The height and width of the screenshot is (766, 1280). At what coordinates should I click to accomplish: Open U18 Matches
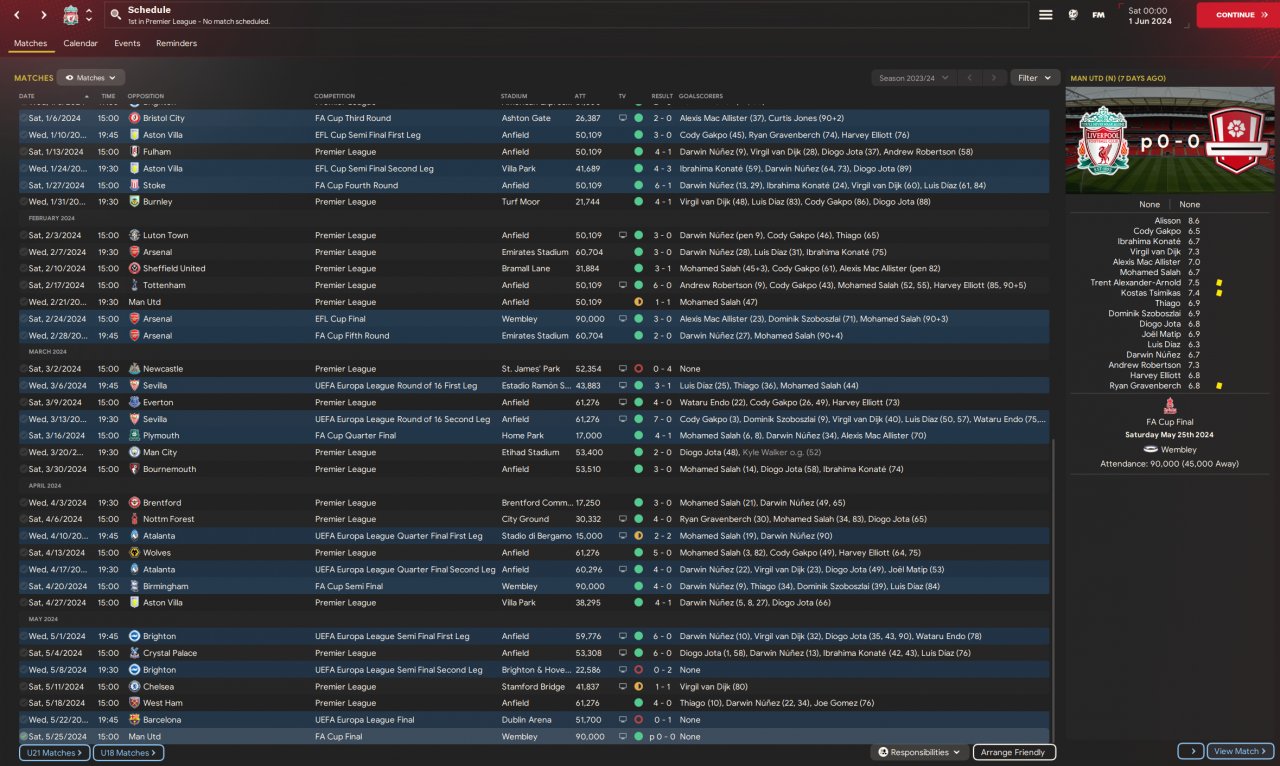coord(128,752)
